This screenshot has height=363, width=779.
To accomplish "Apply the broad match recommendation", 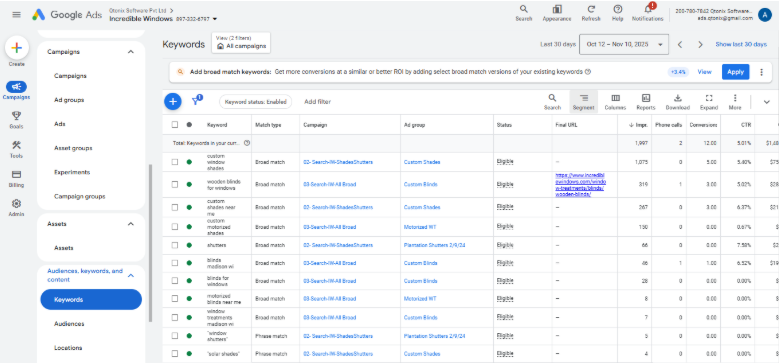I will point(735,72).
